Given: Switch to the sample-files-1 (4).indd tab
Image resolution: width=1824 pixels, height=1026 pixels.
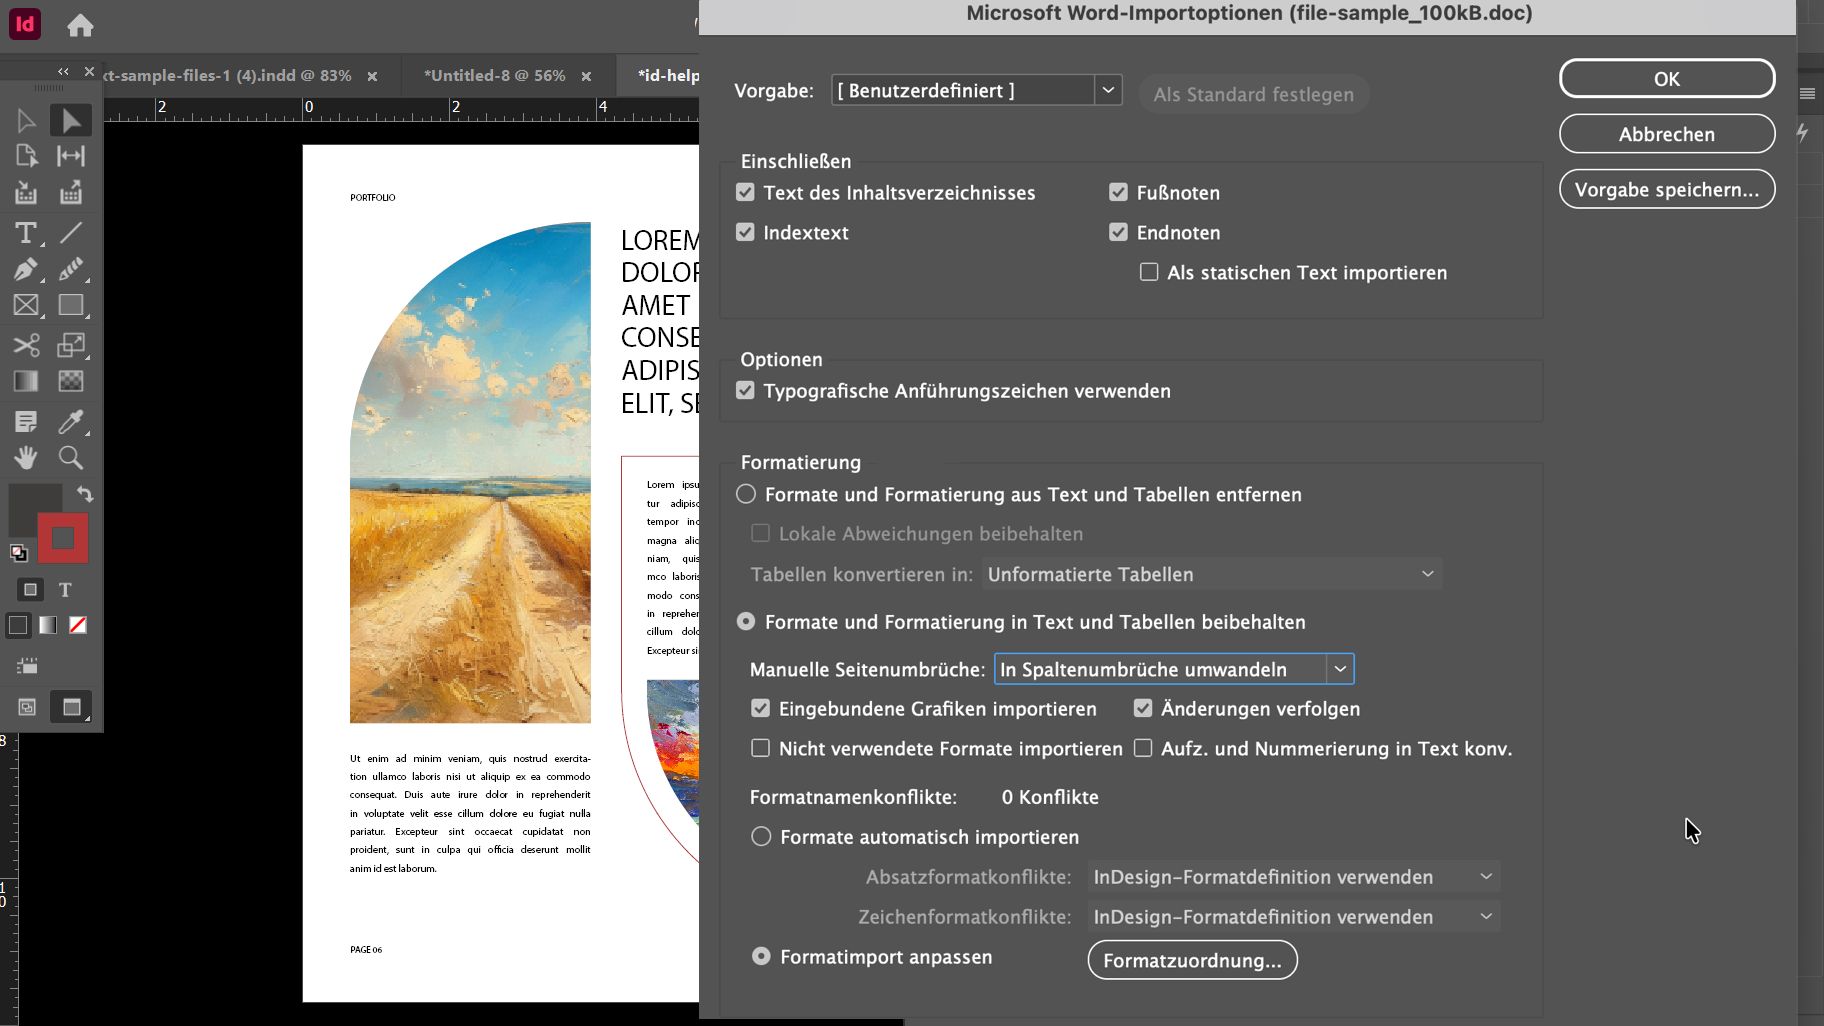Looking at the screenshot, I should tap(228, 75).
